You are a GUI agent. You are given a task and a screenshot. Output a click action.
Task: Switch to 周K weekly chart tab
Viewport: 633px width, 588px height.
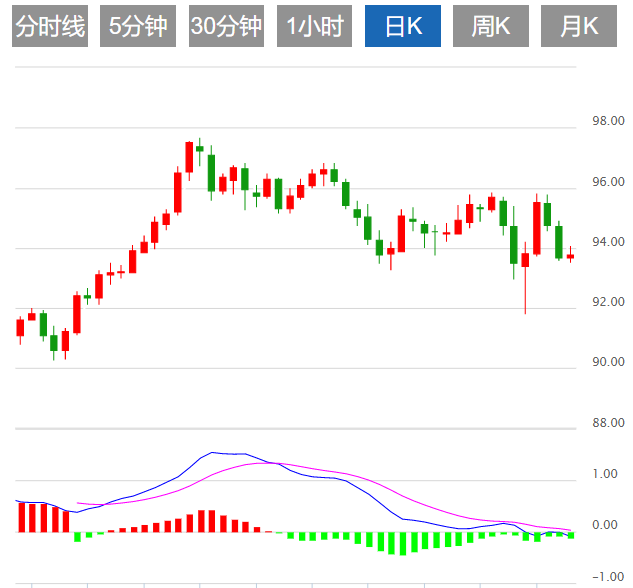(x=491, y=26)
